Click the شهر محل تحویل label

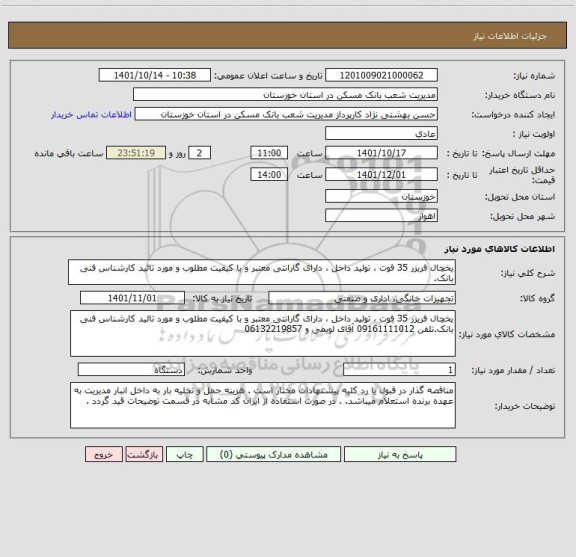pos(523,216)
